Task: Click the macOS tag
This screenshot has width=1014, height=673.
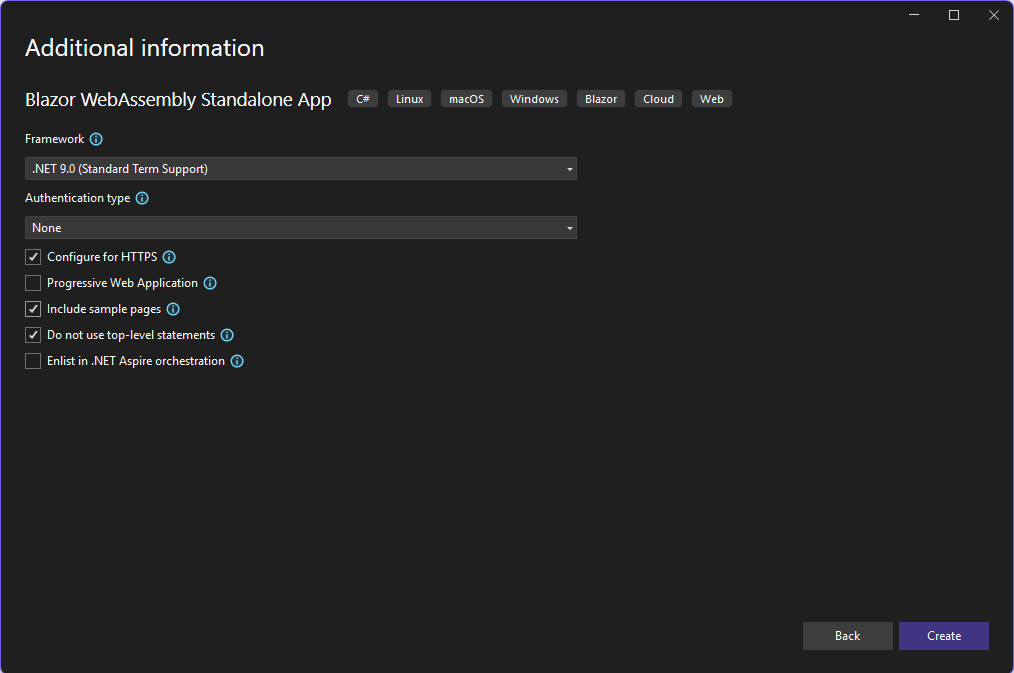Action: (466, 99)
